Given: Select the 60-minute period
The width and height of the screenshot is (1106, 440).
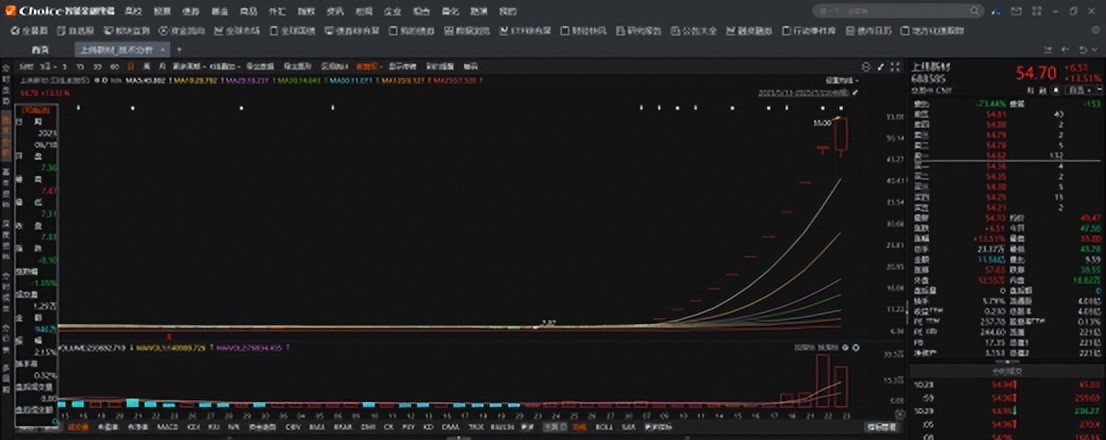Looking at the screenshot, I should pos(115,66).
